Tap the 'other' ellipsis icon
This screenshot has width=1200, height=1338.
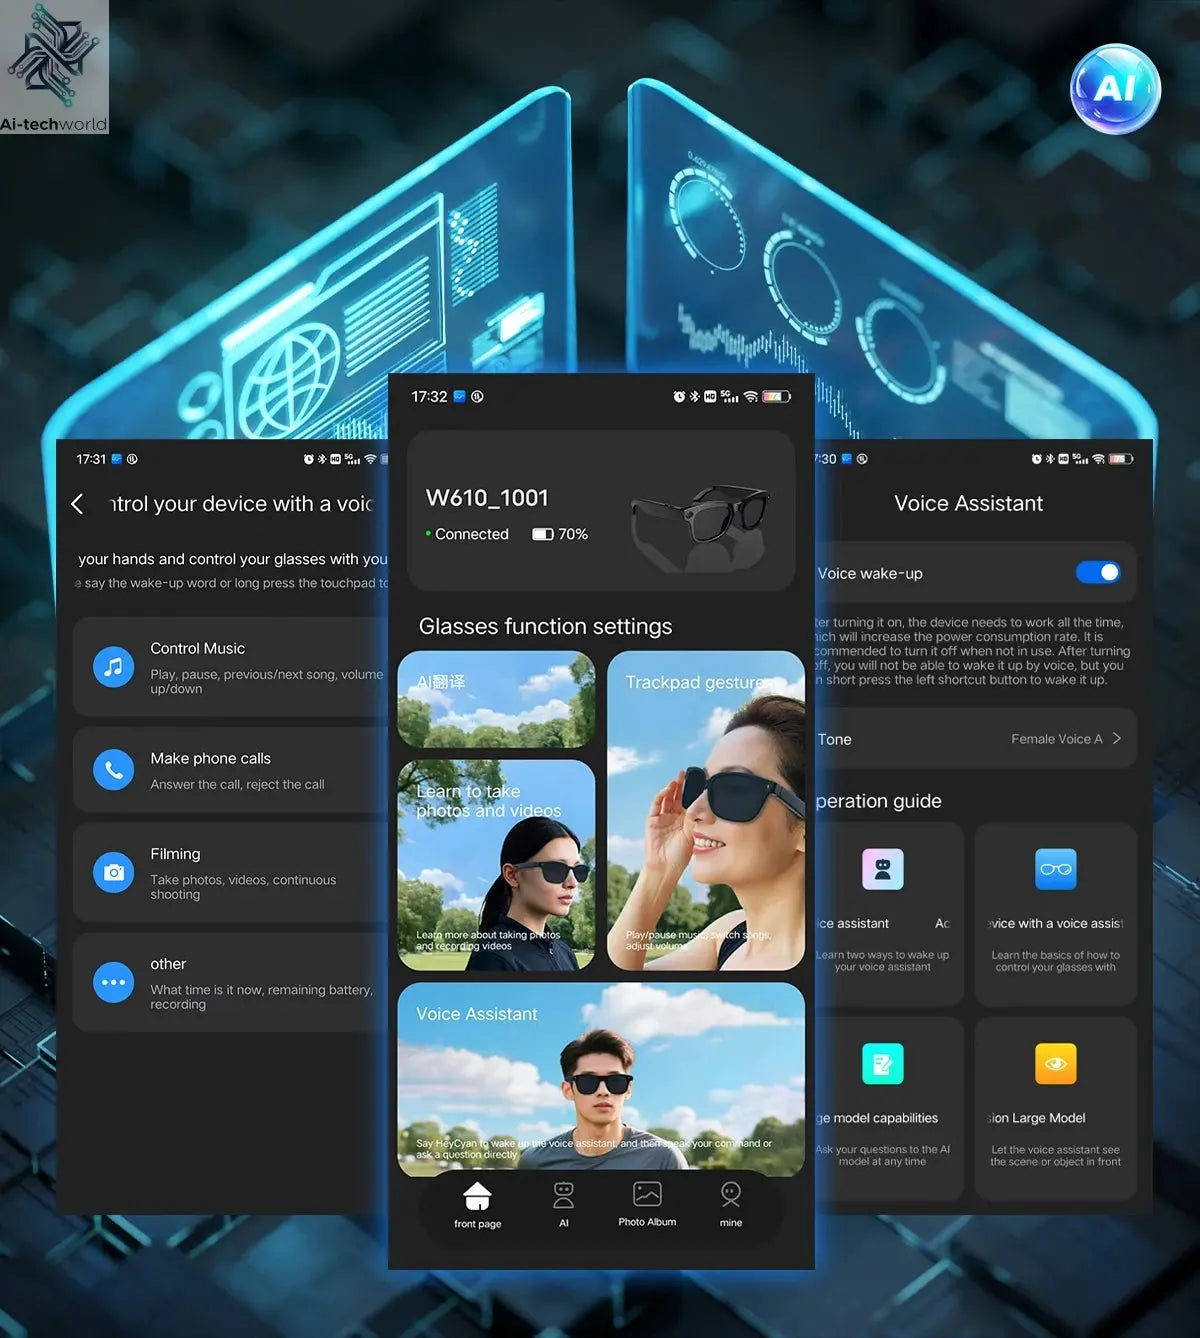[113, 982]
